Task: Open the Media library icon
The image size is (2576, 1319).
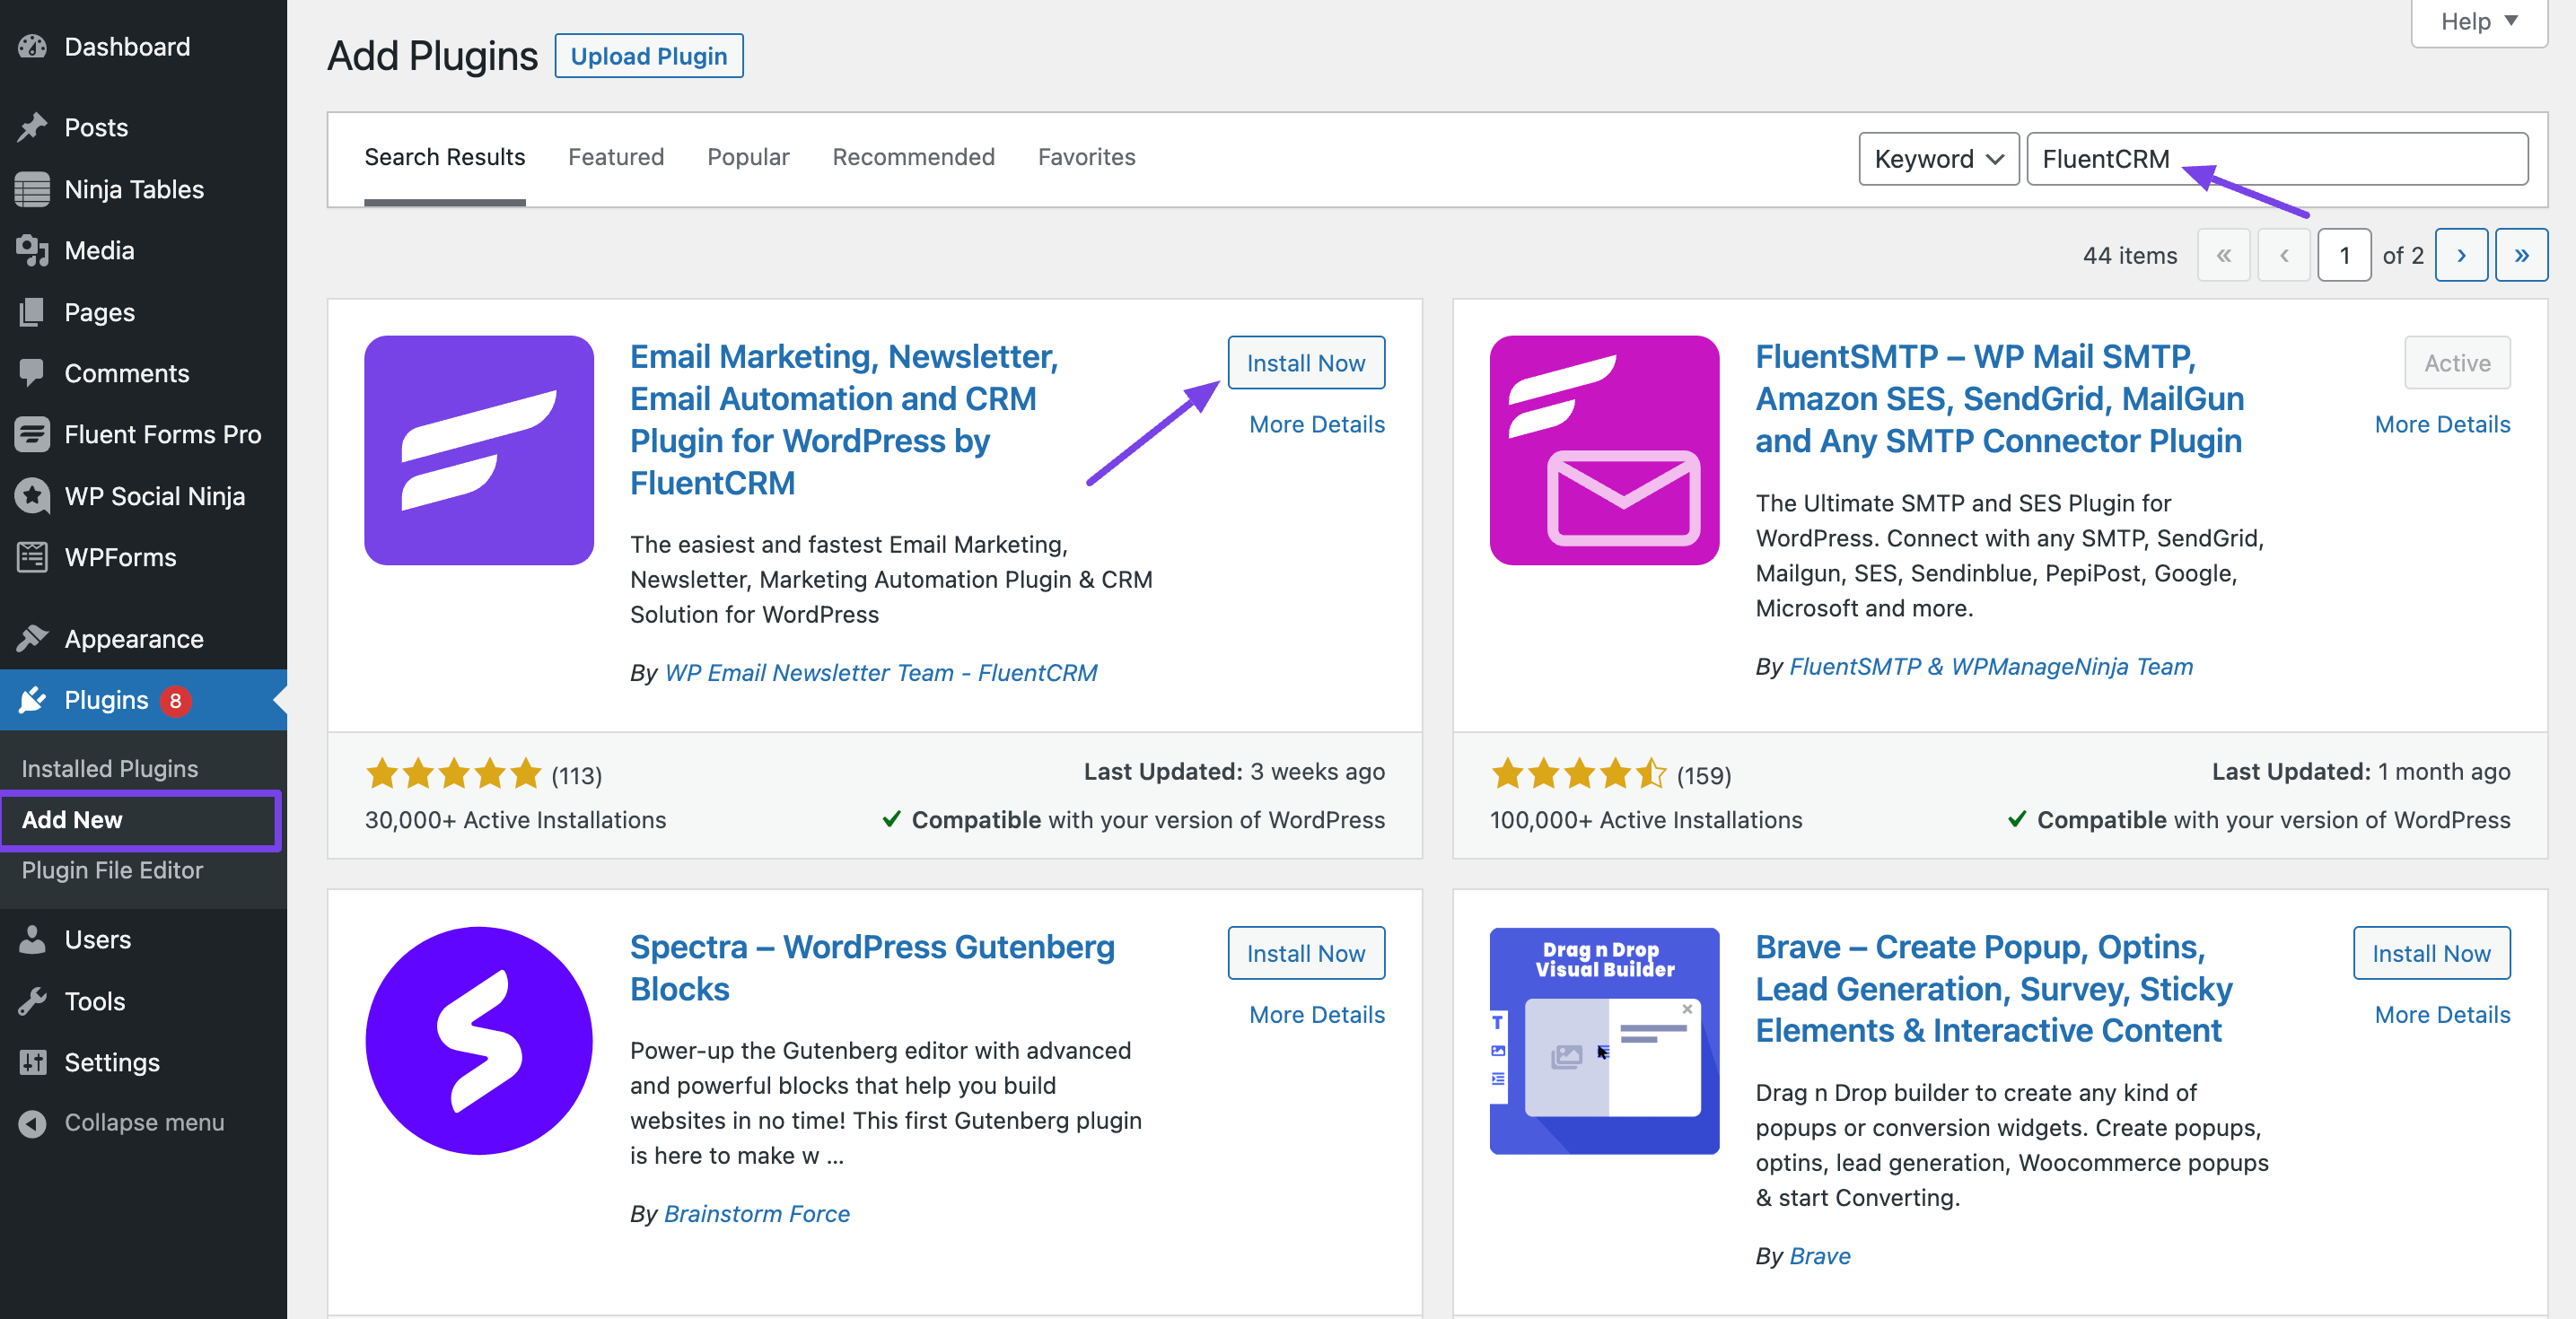Action: tap(33, 250)
